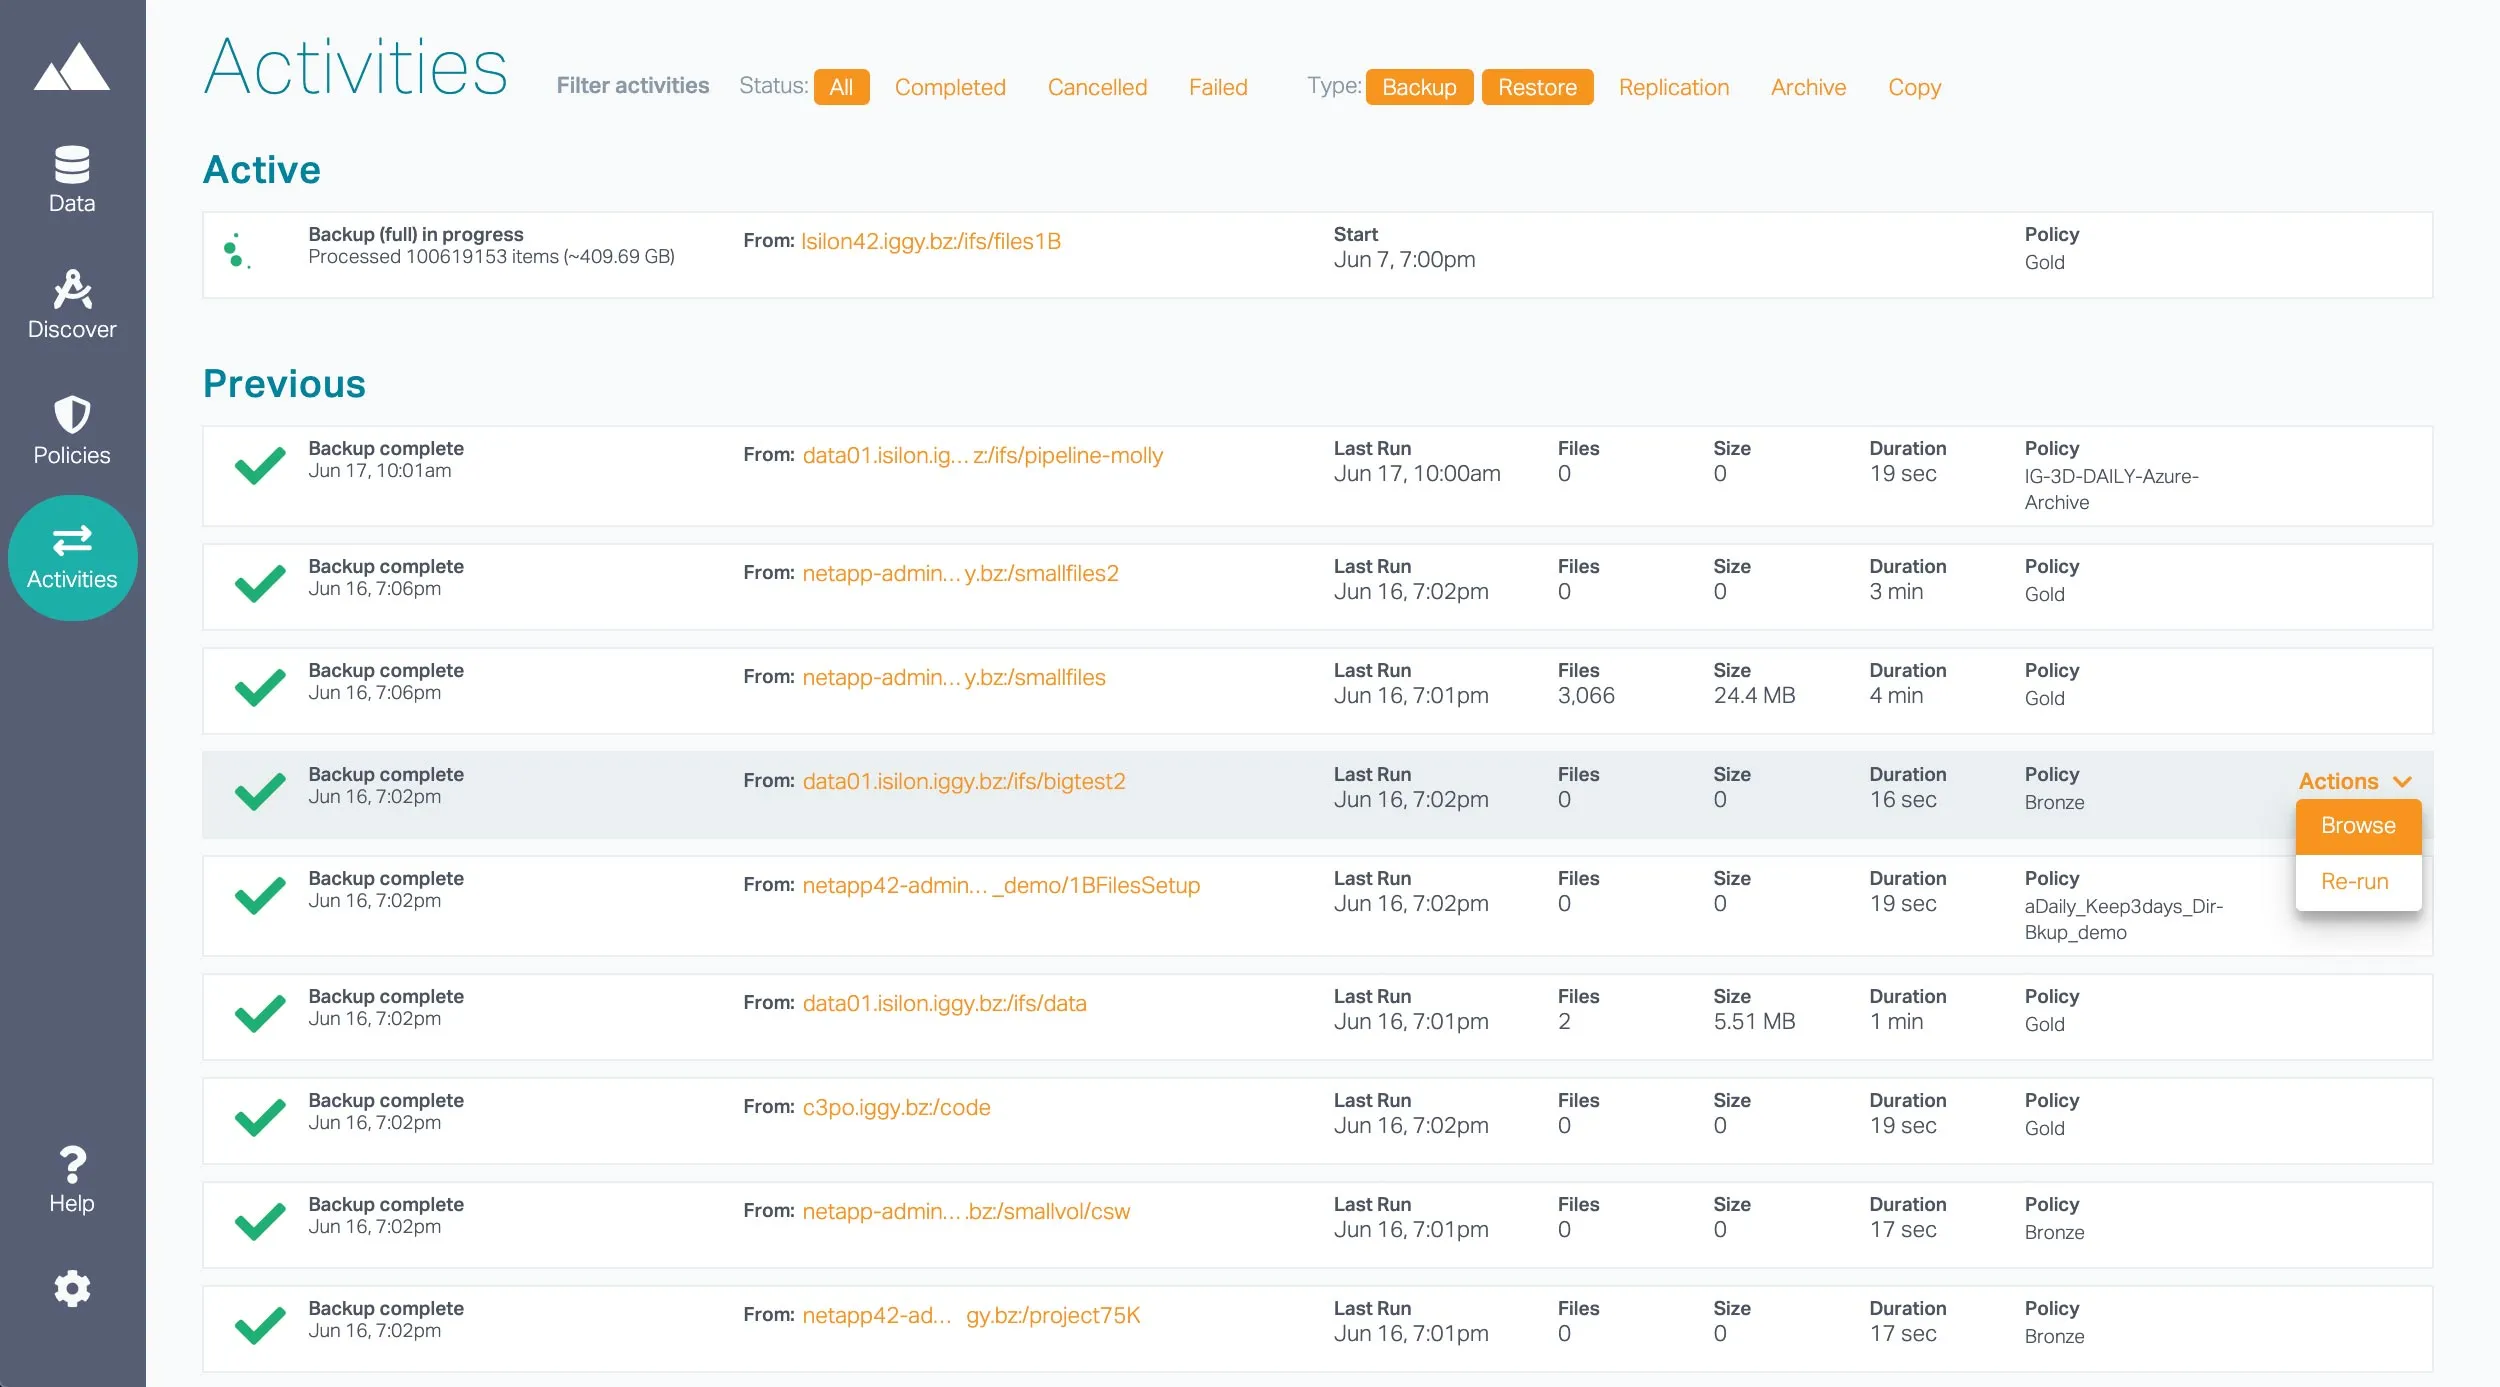The height and width of the screenshot is (1387, 2500).
Task: Open the Discover compass icon
Action: (x=72, y=290)
